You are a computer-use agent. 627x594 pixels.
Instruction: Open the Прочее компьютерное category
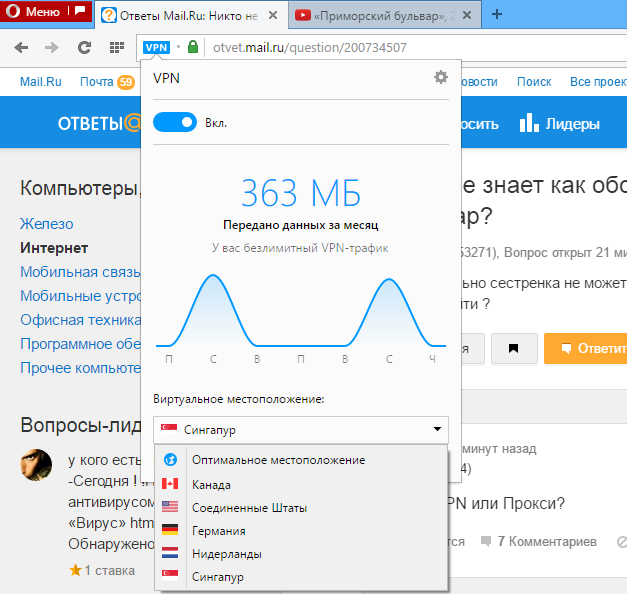click(80, 368)
